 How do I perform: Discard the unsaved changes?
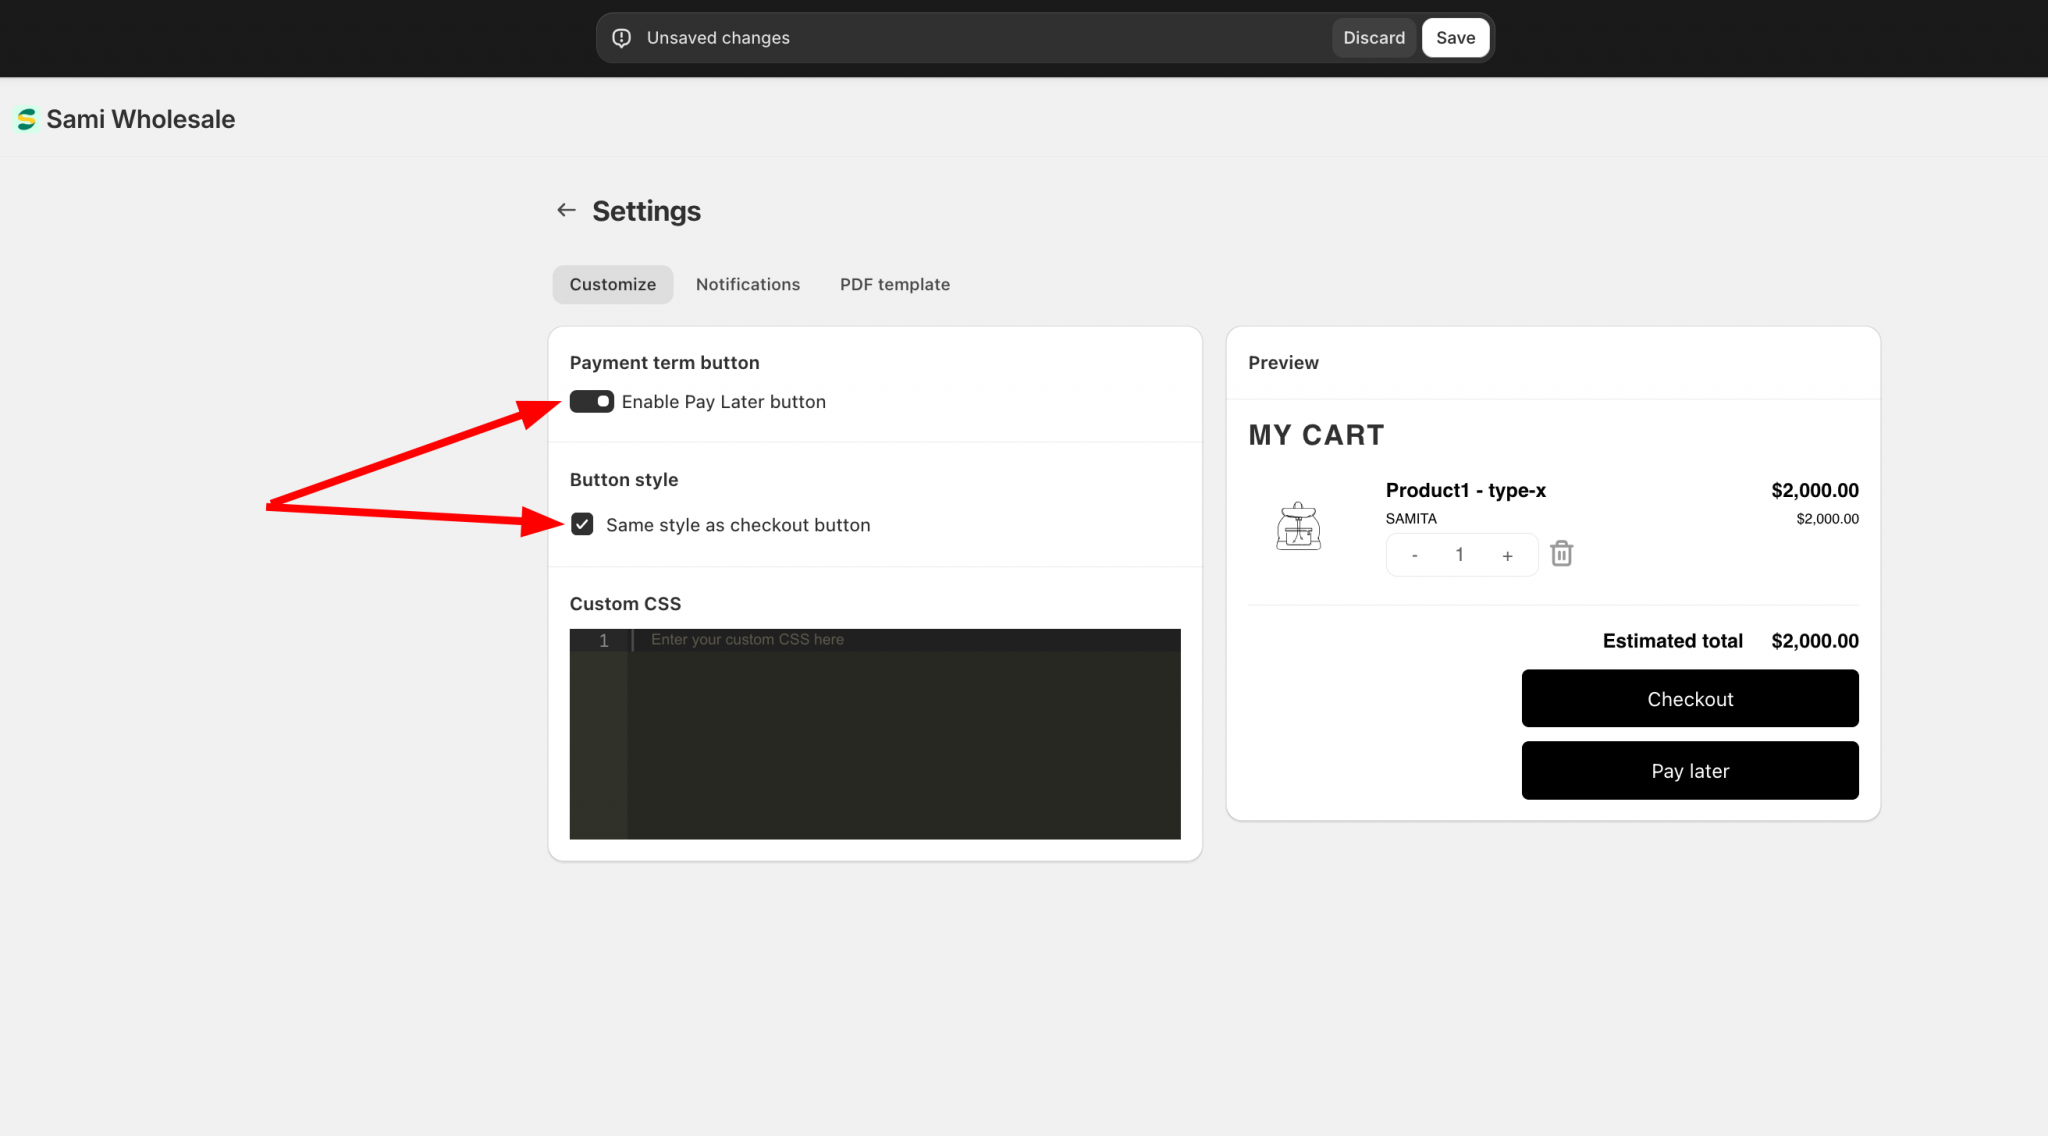click(x=1373, y=38)
